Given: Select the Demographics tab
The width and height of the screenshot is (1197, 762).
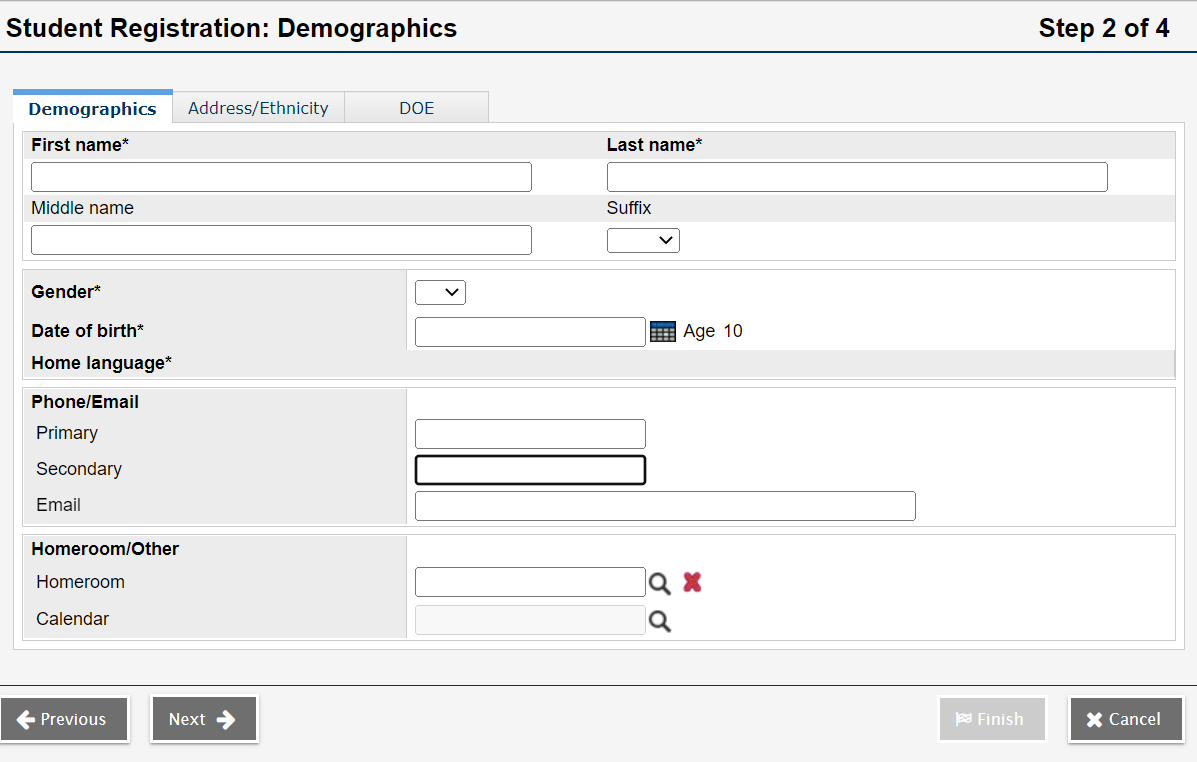Looking at the screenshot, I should click(x=92, y=107).
